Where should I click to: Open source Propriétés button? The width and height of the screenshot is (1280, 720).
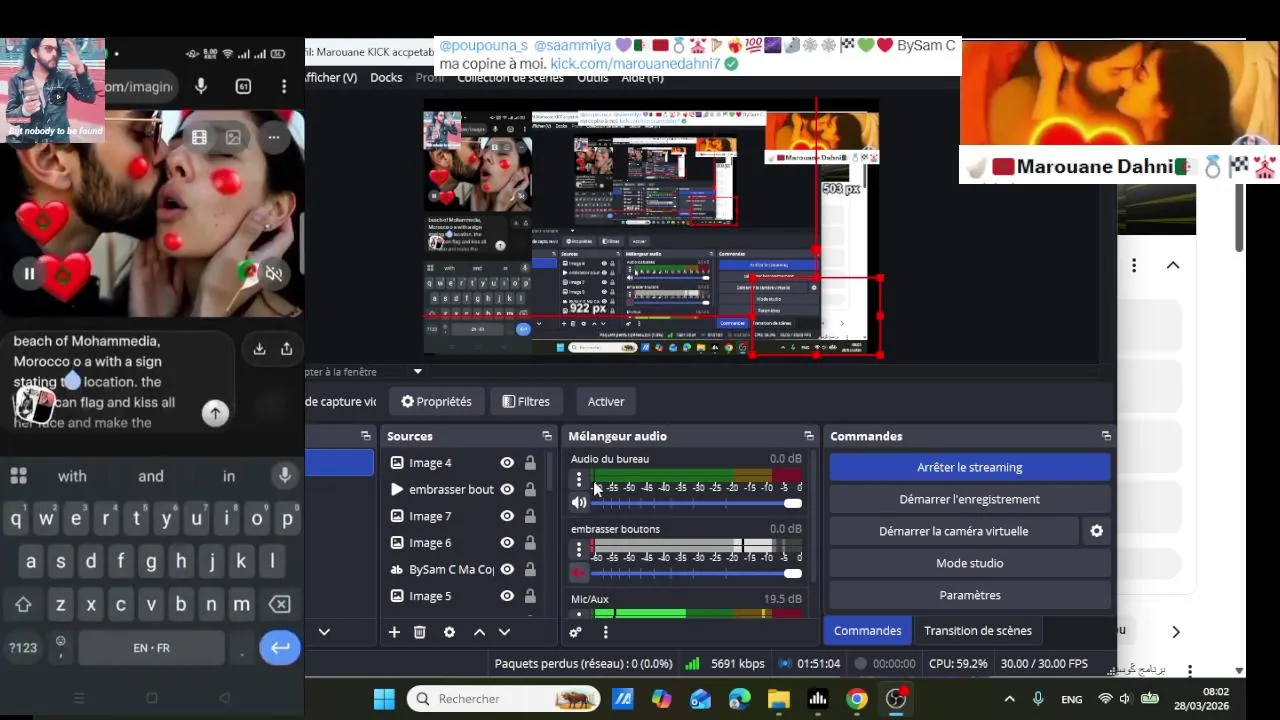coord(436,402)
